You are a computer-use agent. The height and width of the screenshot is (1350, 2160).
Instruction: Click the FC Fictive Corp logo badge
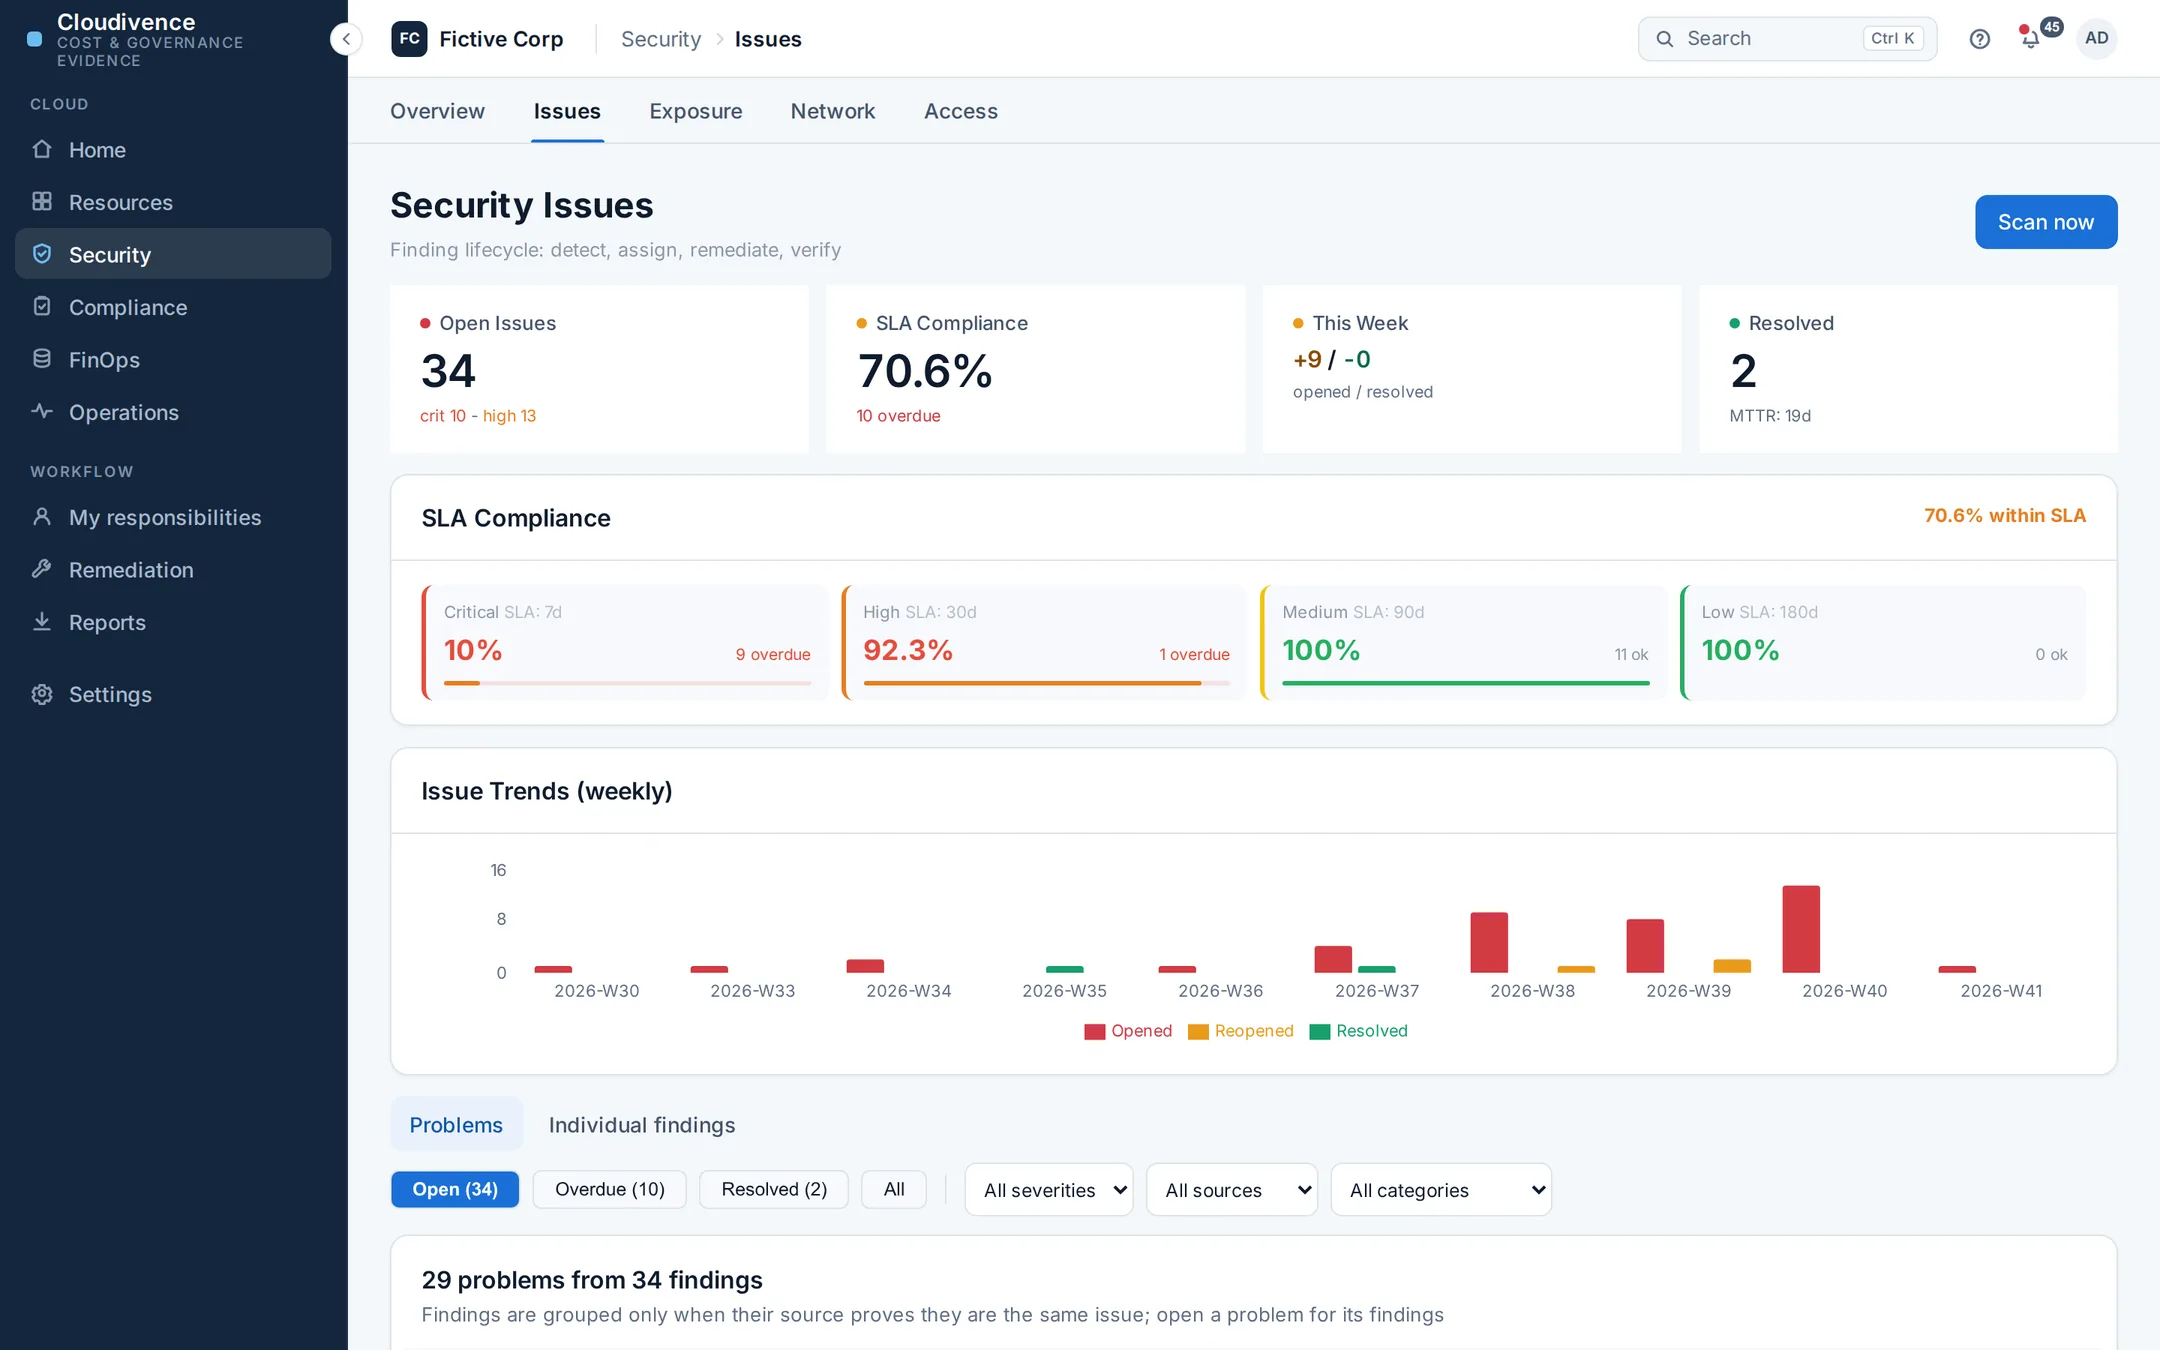pos(409,39)
